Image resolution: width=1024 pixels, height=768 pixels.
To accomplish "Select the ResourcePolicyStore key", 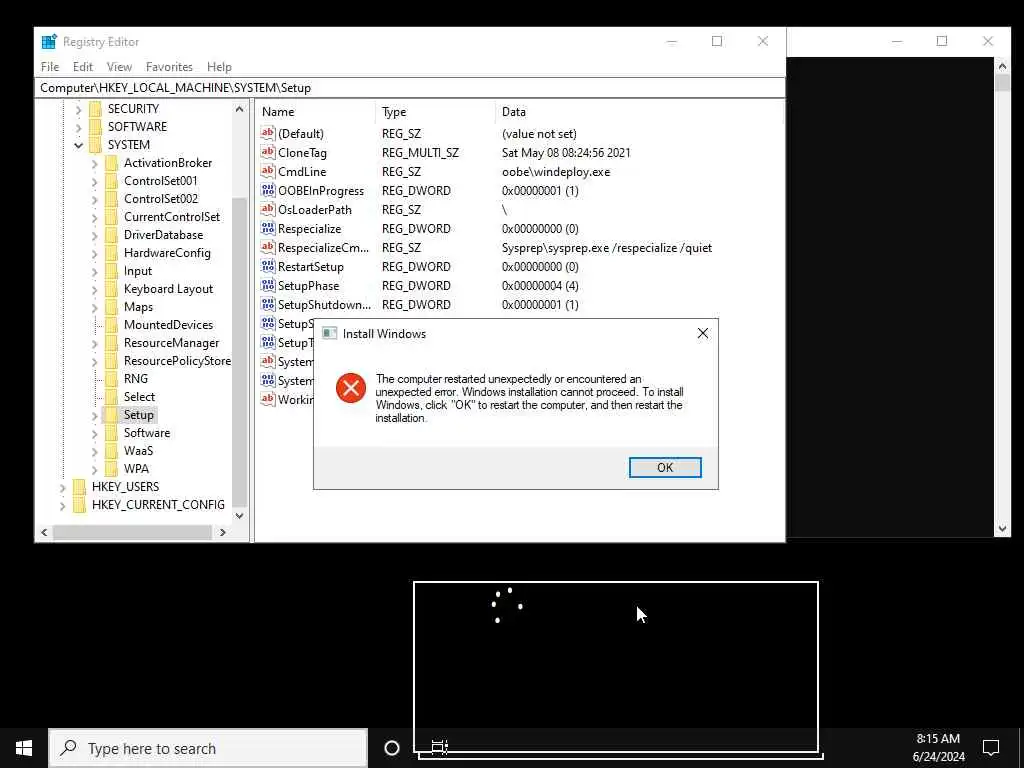I will 177,360.
